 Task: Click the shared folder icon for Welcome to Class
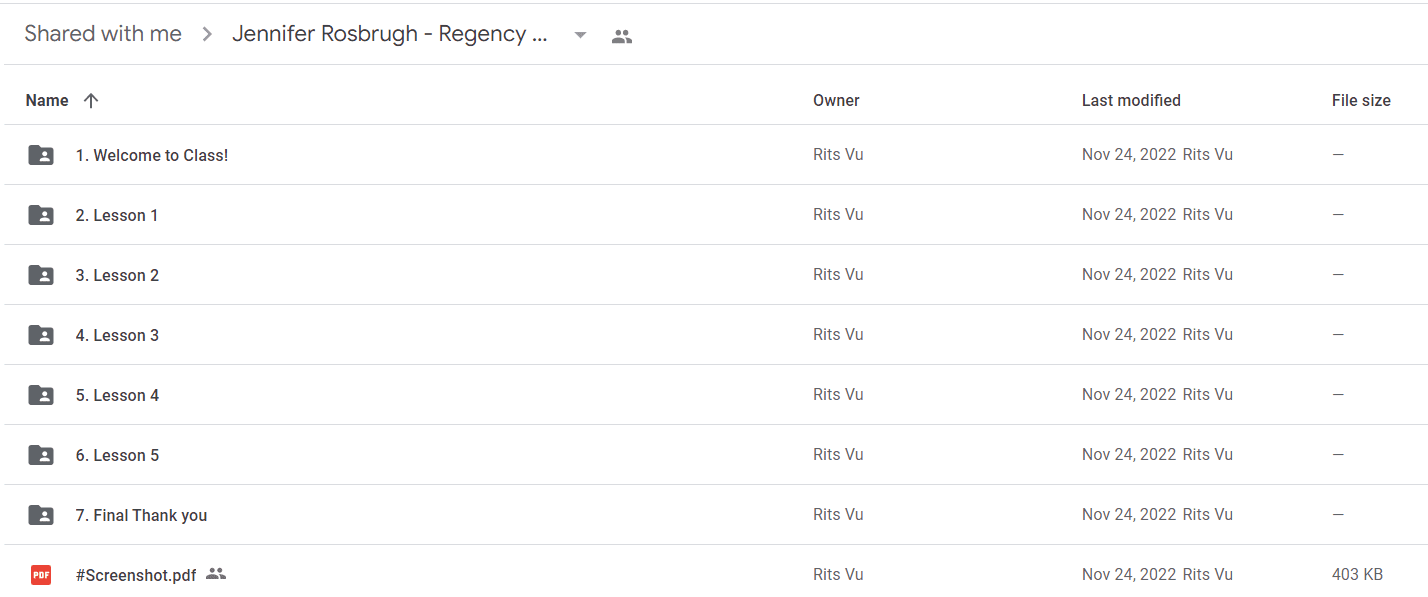tap(41, 155)
